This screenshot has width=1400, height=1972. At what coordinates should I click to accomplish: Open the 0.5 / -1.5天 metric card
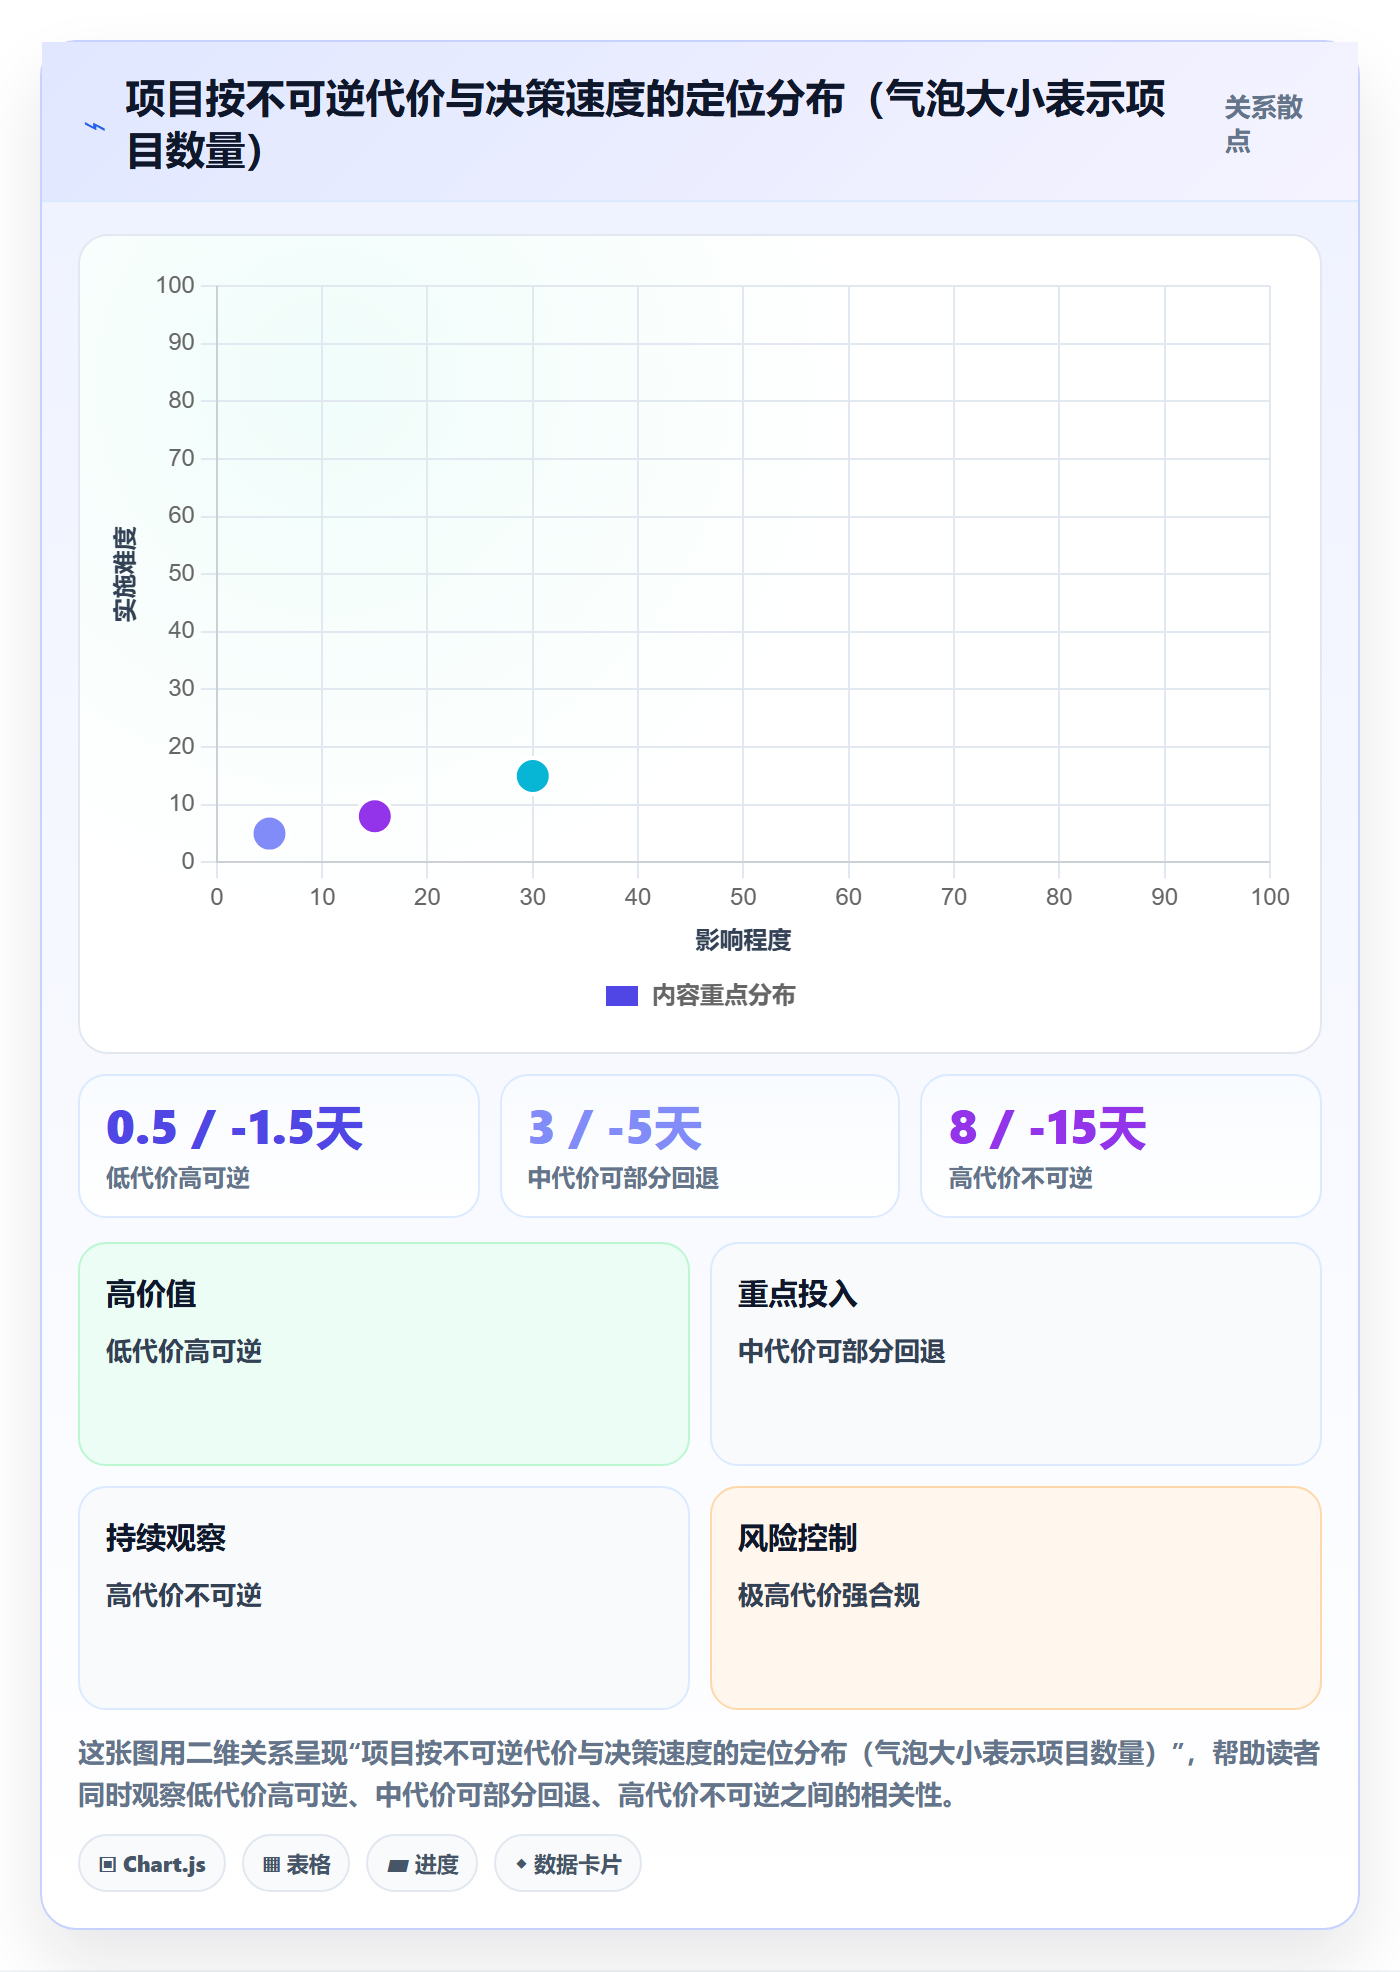pyautogui.click(x=279, y=1146)
